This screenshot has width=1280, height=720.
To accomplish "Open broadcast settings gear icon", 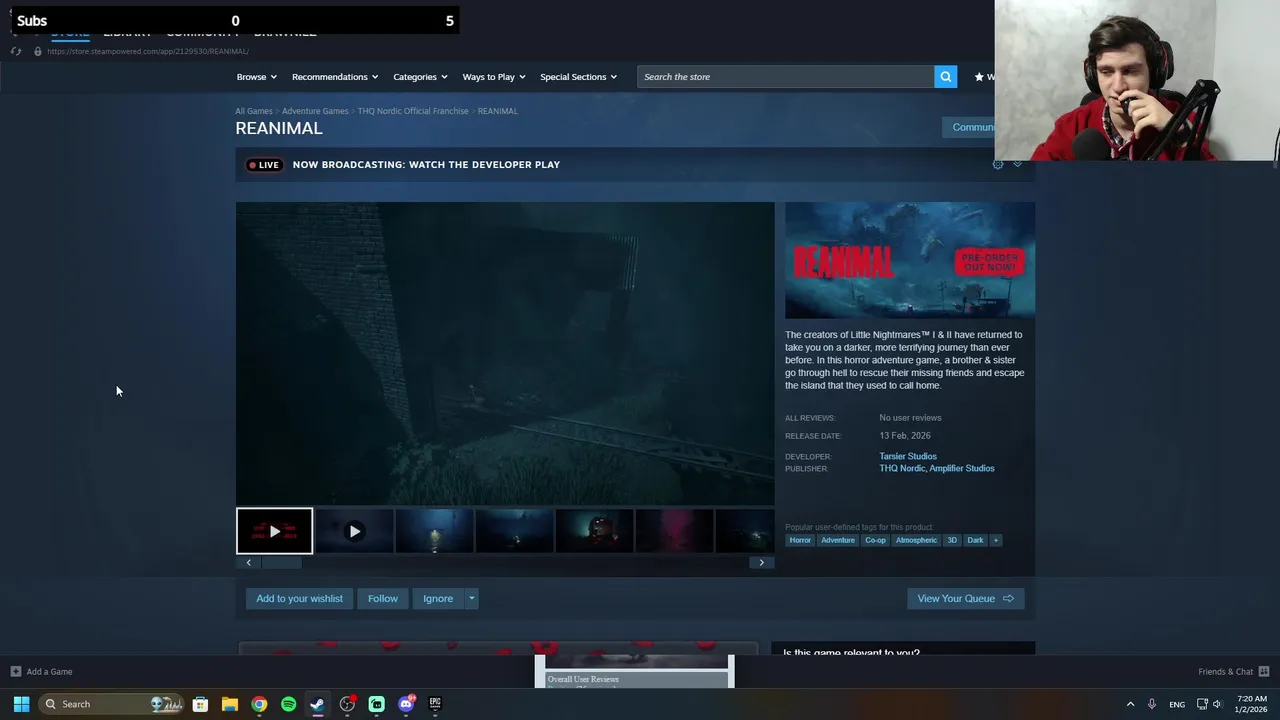I will pos(997,164).
